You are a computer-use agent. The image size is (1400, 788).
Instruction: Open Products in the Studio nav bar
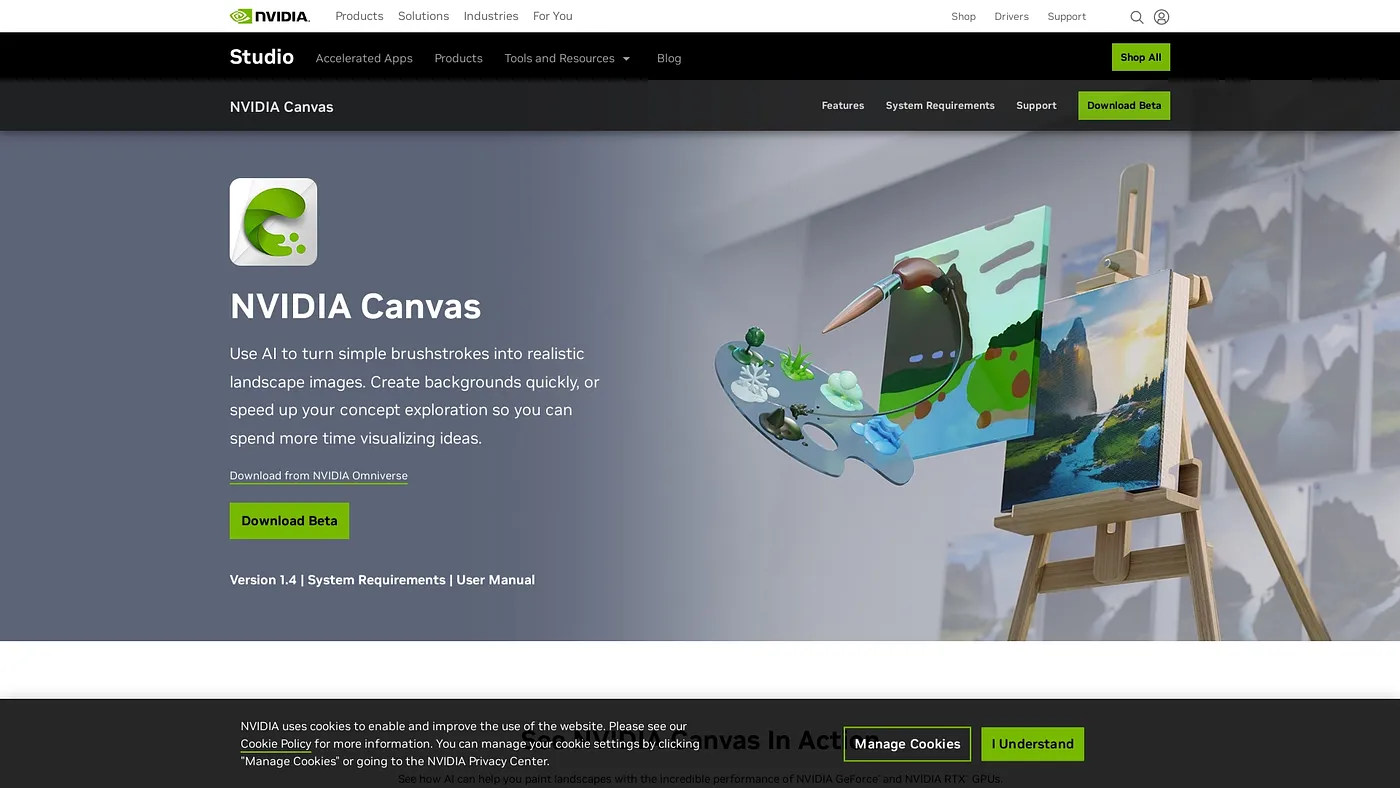tap(458, 58)
